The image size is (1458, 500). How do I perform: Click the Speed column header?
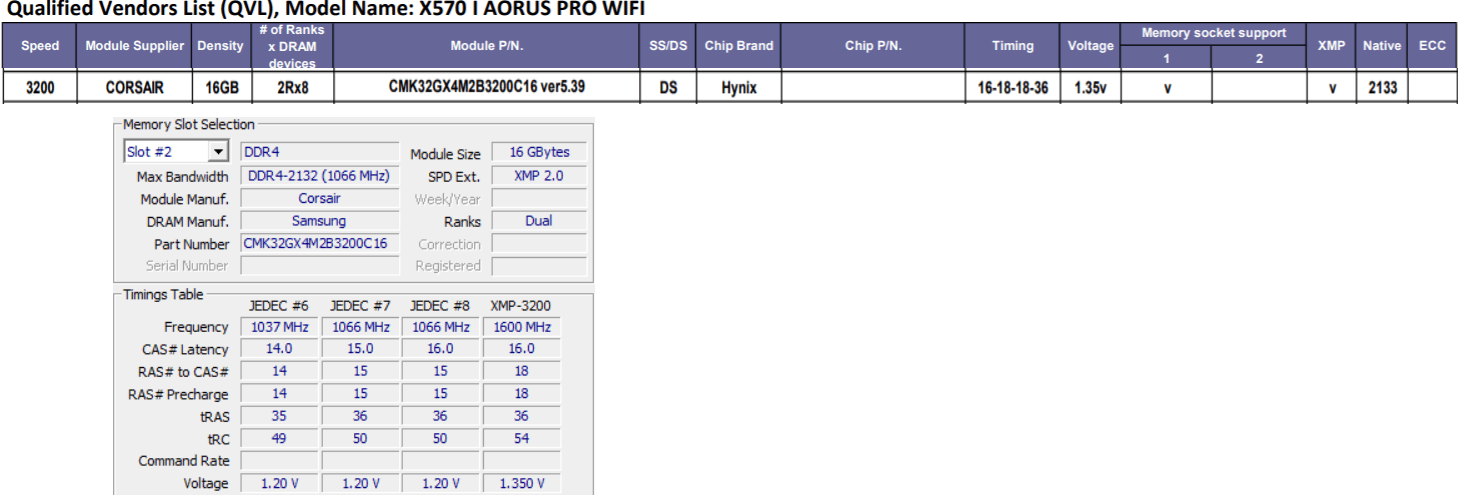coord(40,46)
